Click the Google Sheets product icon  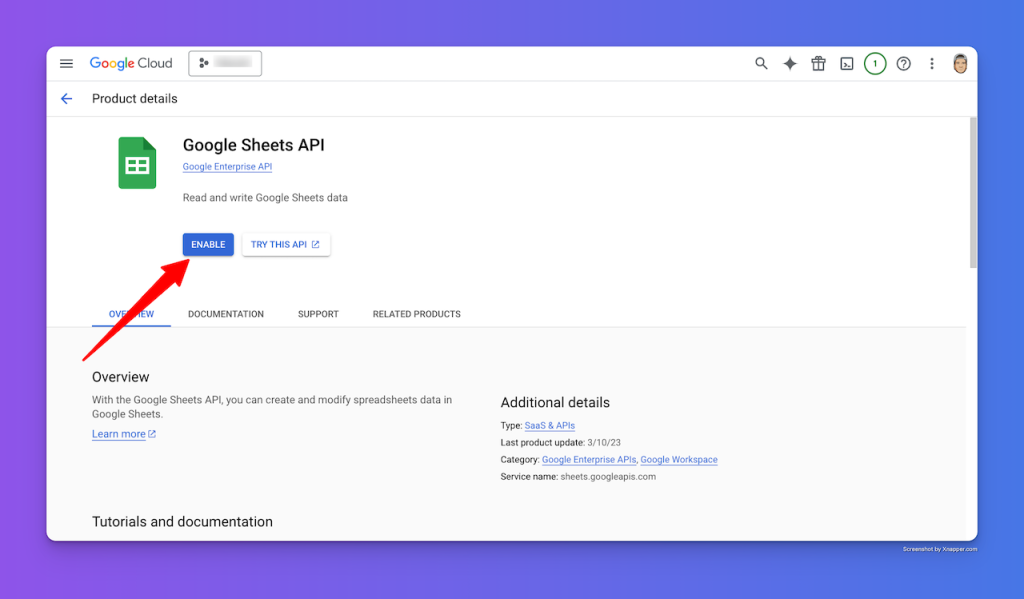[137, 163]
